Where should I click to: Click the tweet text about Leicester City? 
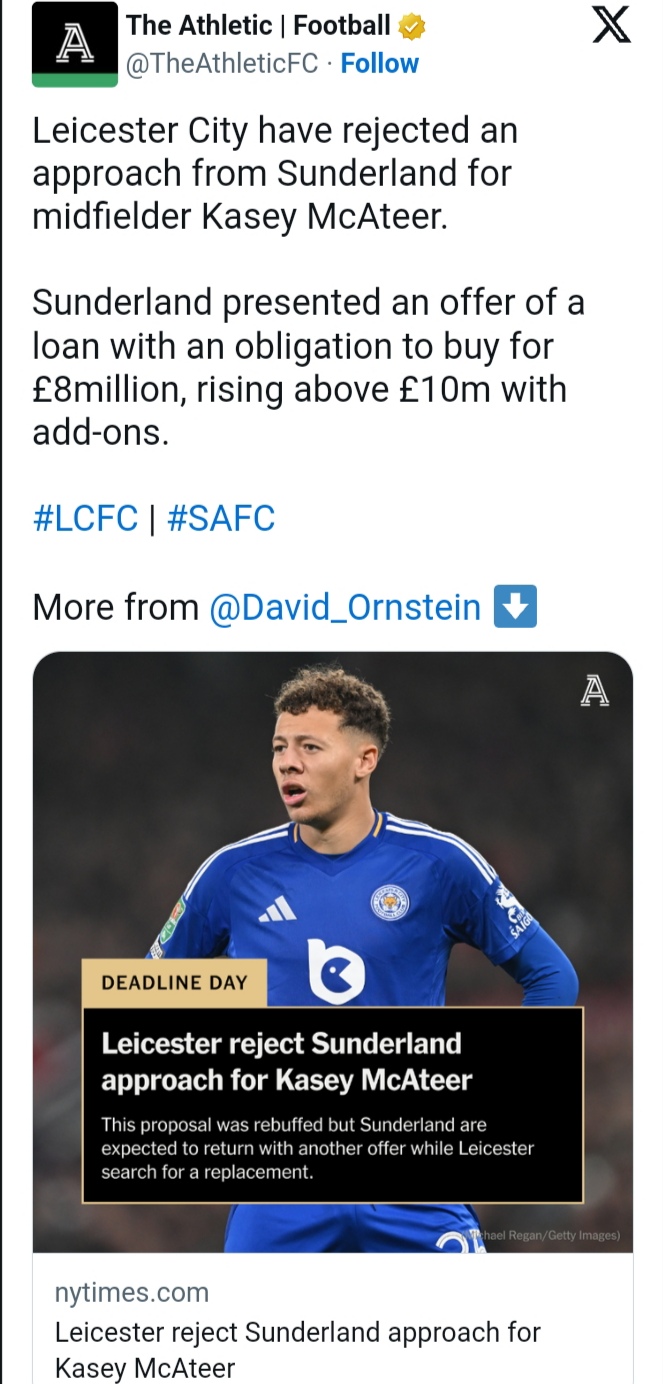(275, 173)
